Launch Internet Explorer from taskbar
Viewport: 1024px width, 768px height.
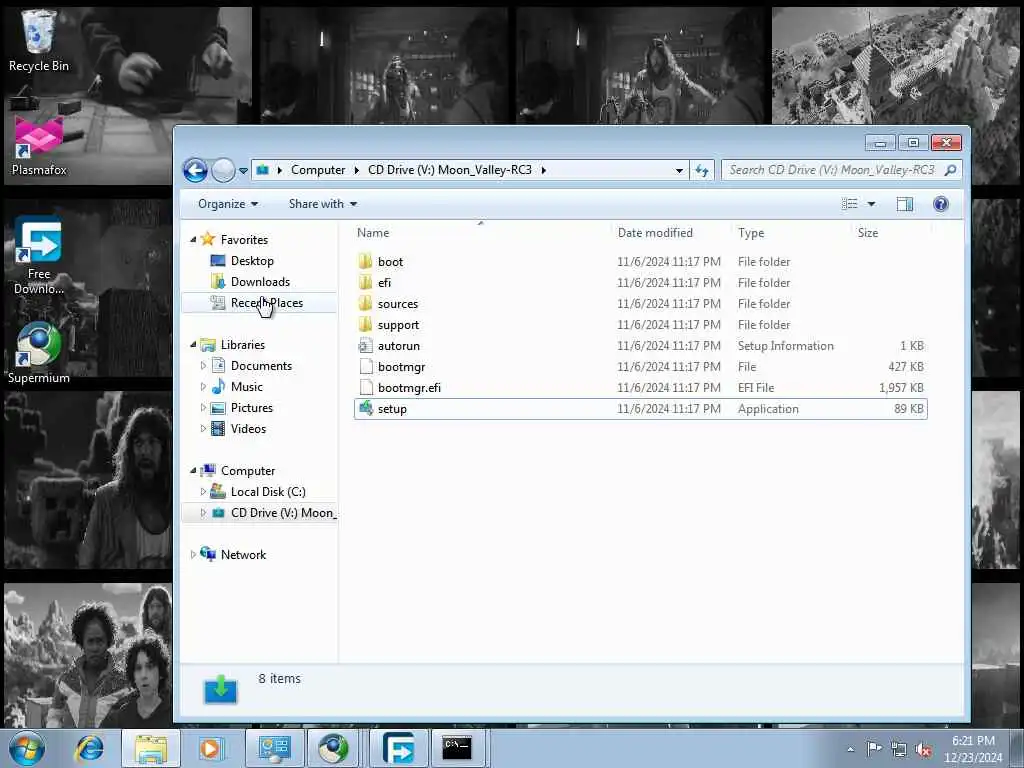[x=89, y=748]
